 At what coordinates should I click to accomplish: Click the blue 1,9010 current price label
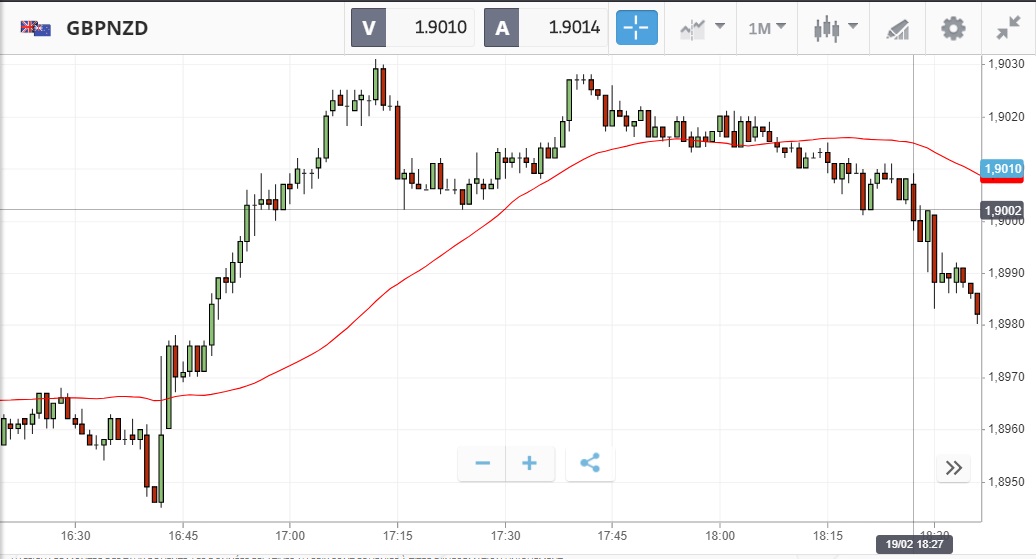(x=1002, y=168)
